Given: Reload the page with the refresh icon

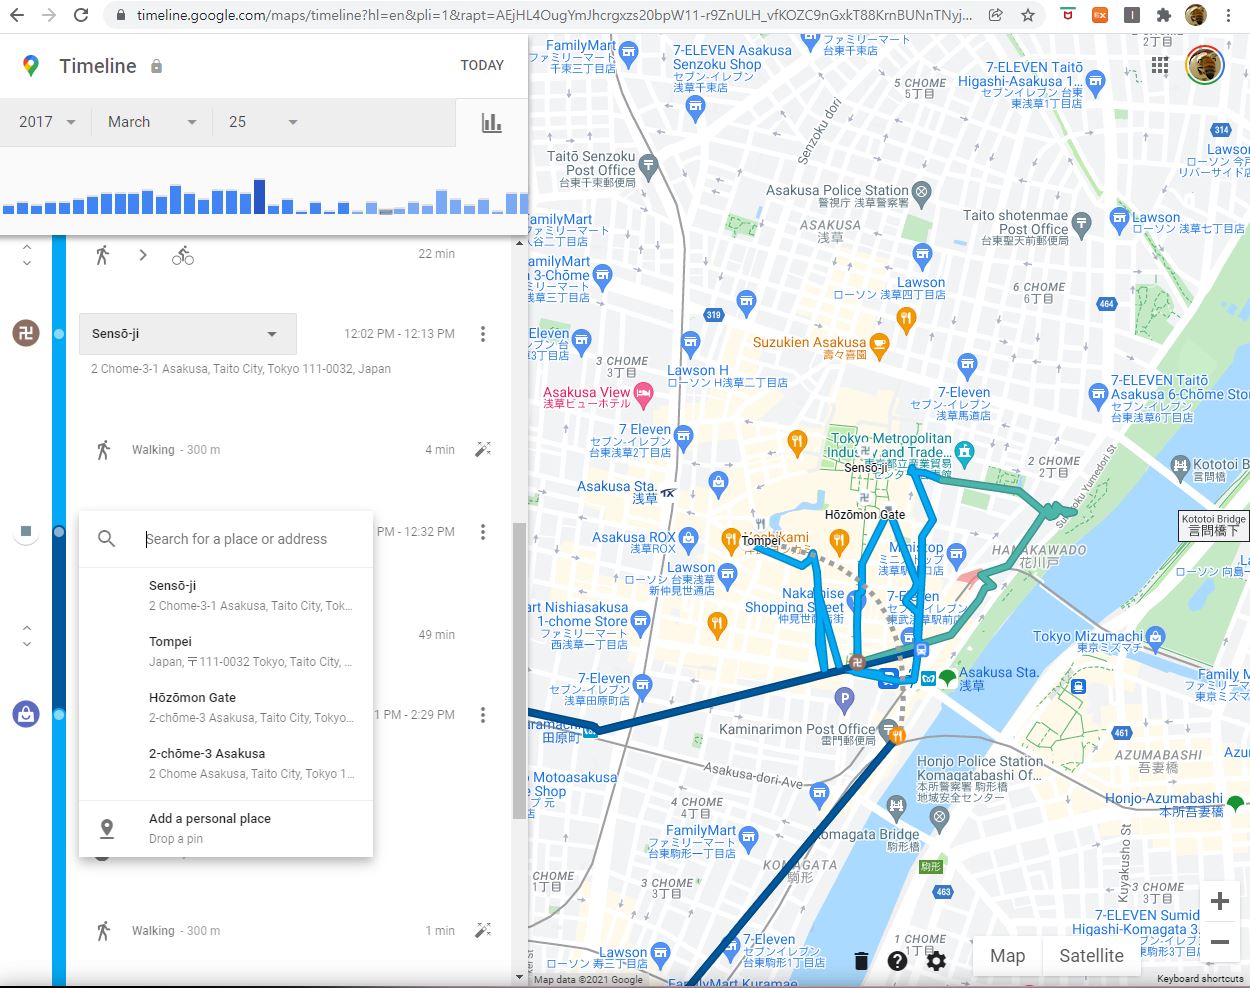Looking at the screenshot, I should click(81, 15).
